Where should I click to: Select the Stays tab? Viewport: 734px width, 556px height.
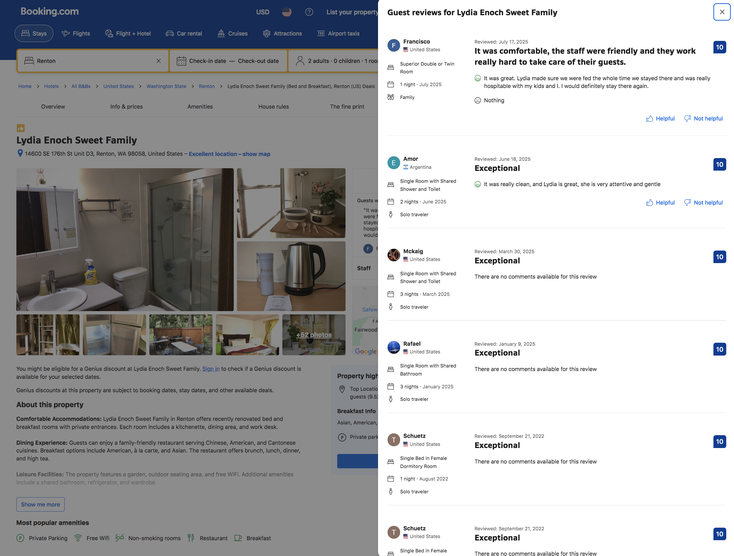coord(34,33)
